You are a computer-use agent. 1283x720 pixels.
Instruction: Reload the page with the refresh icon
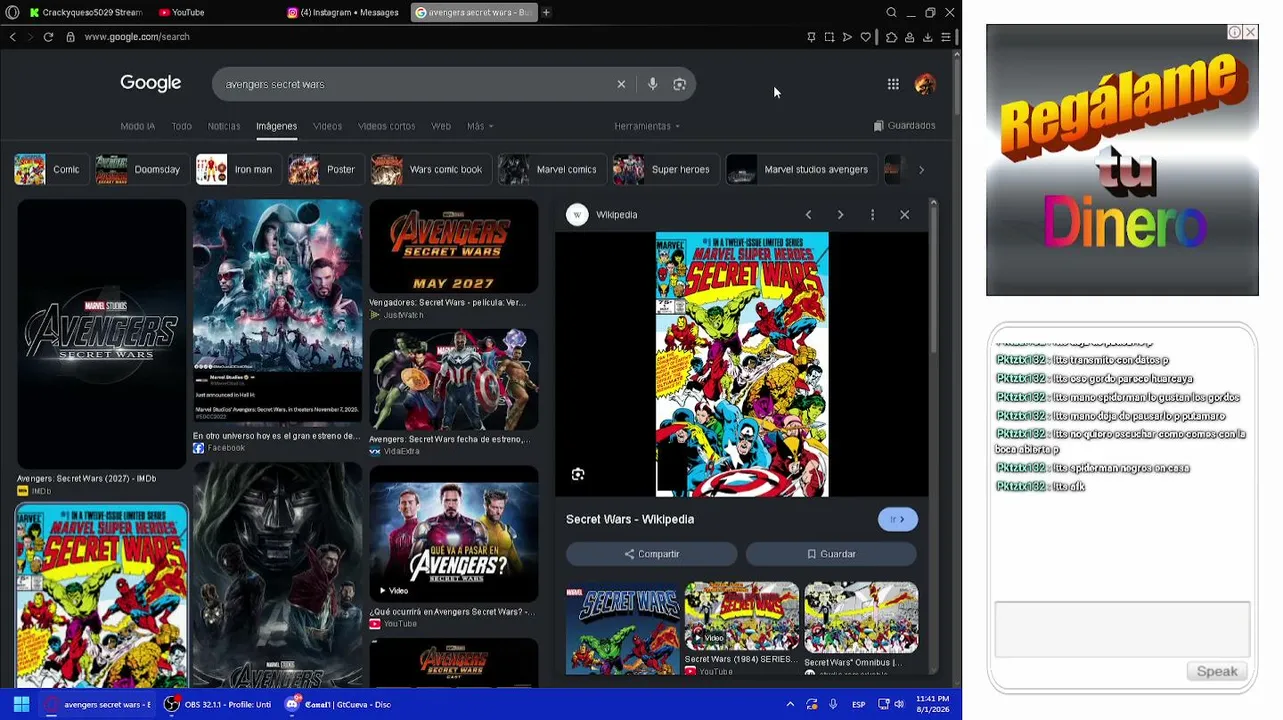pos(48,37)
